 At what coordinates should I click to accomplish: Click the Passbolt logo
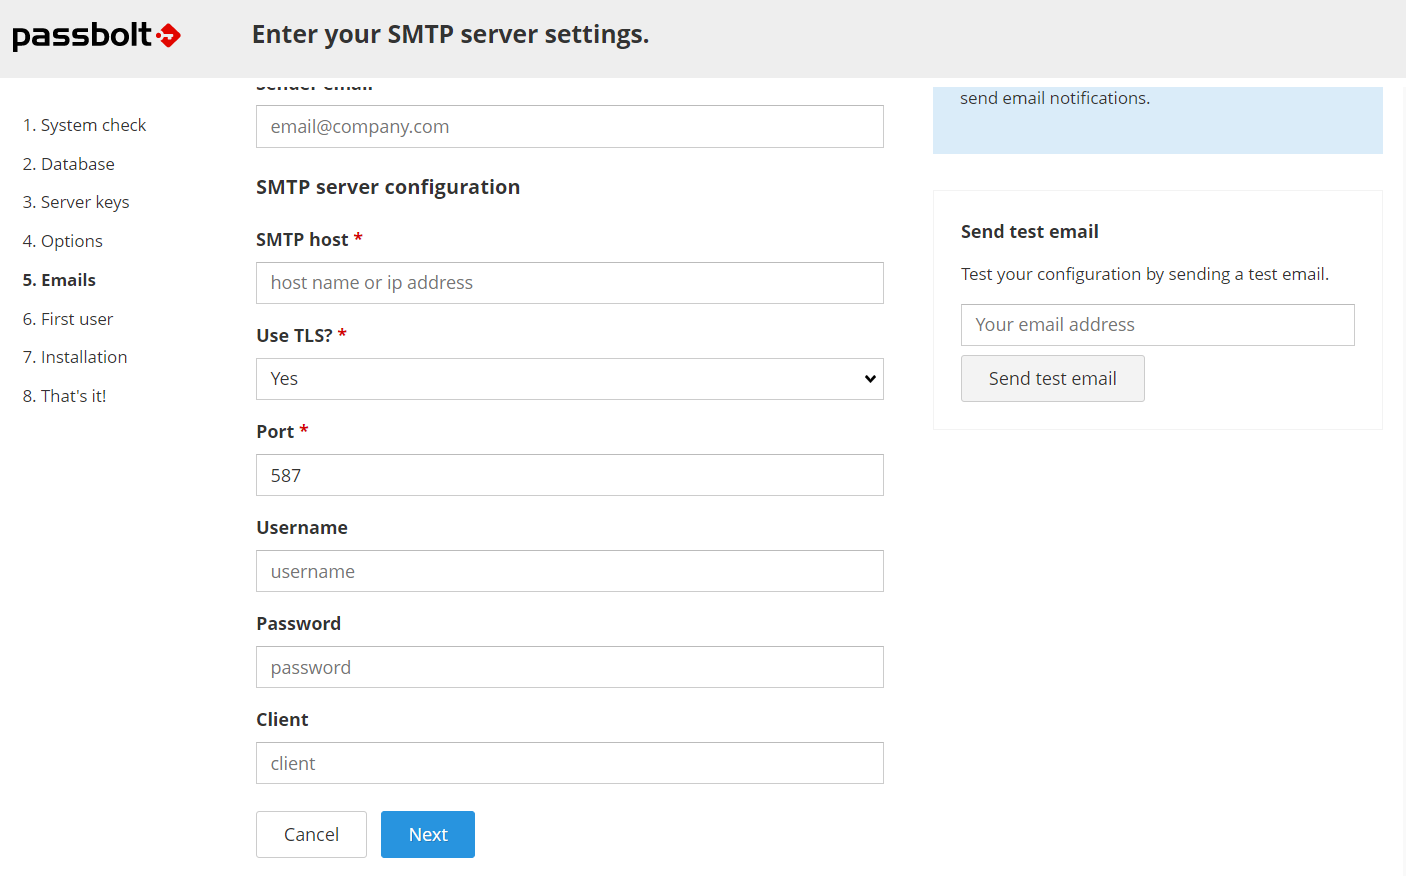point(96,34)
